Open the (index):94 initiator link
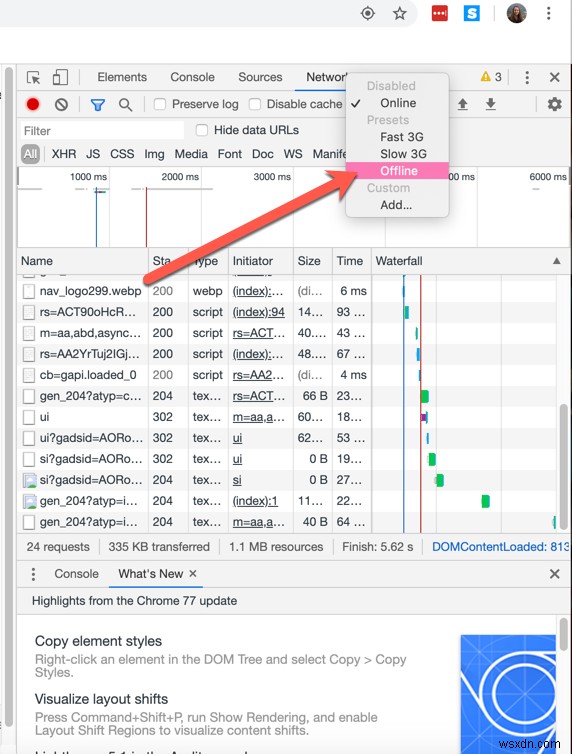572x754 pixels. tap(259, 312)
